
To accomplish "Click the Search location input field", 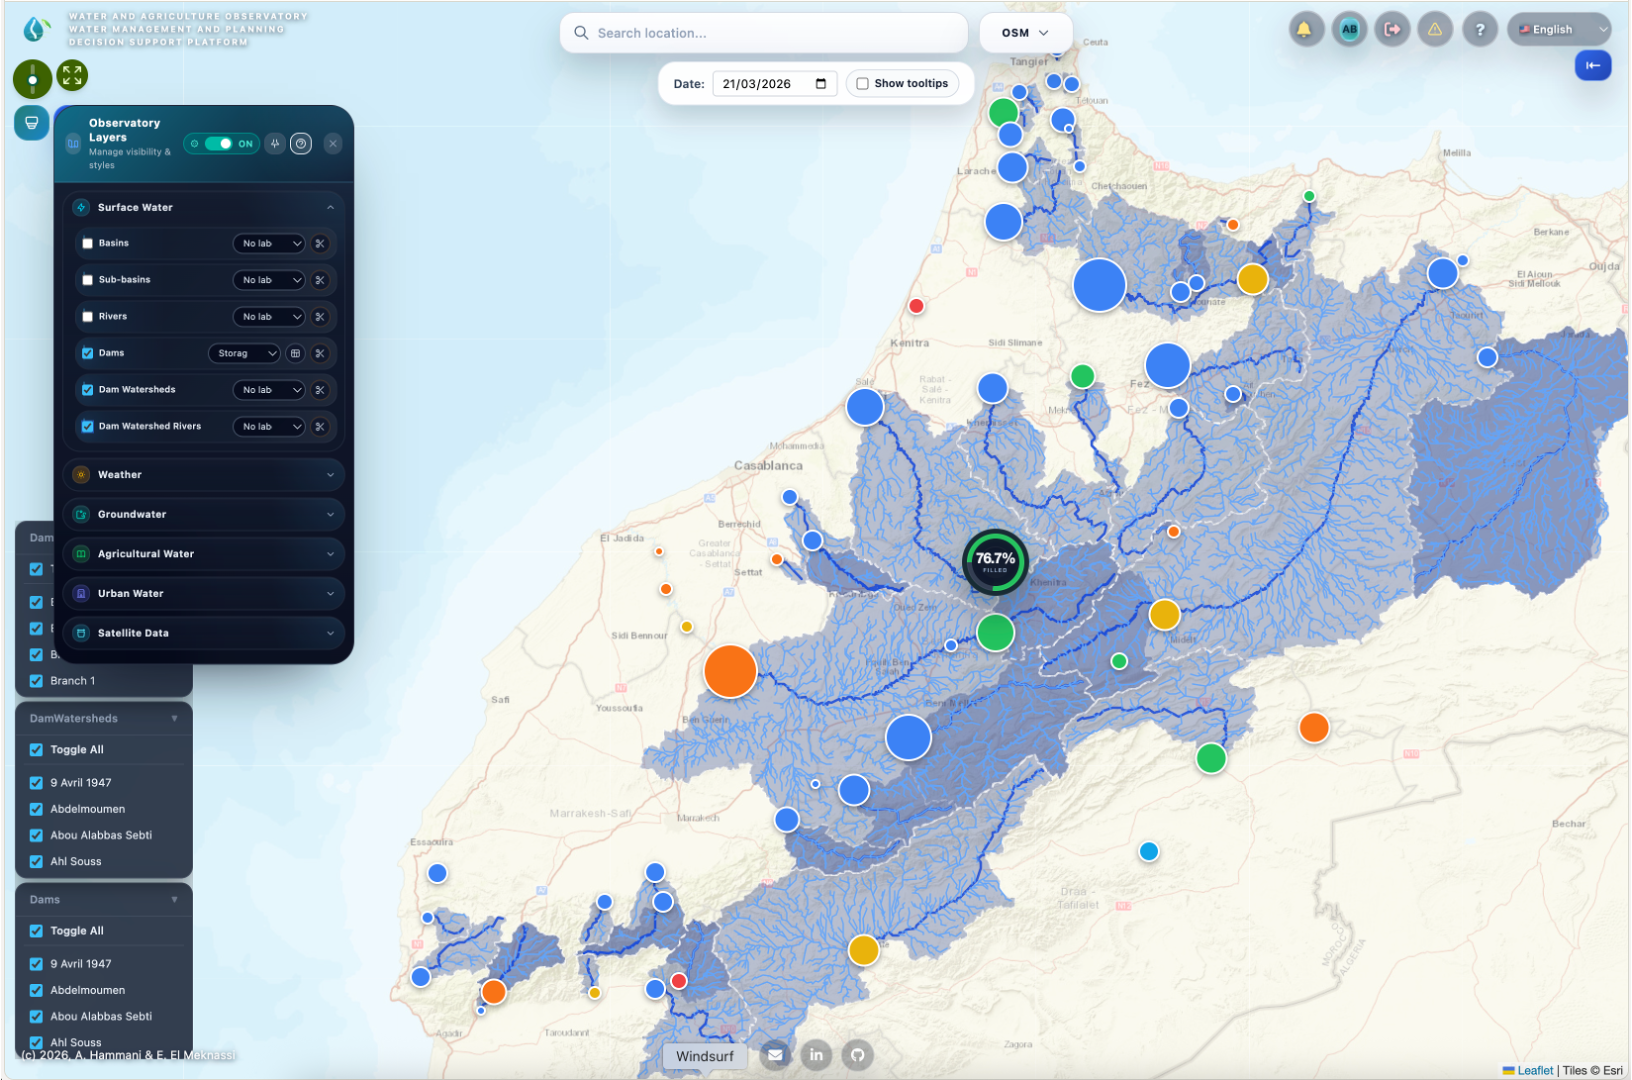I will pos(763,33).
